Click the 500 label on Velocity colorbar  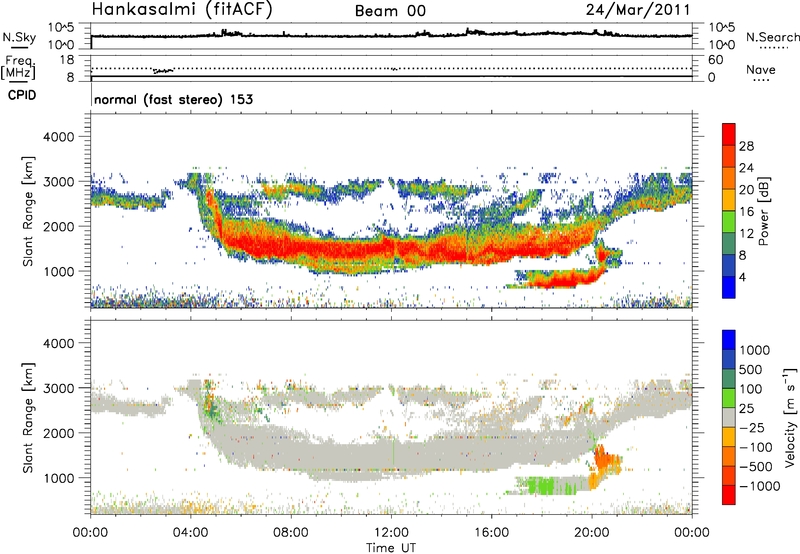(751, 370)
